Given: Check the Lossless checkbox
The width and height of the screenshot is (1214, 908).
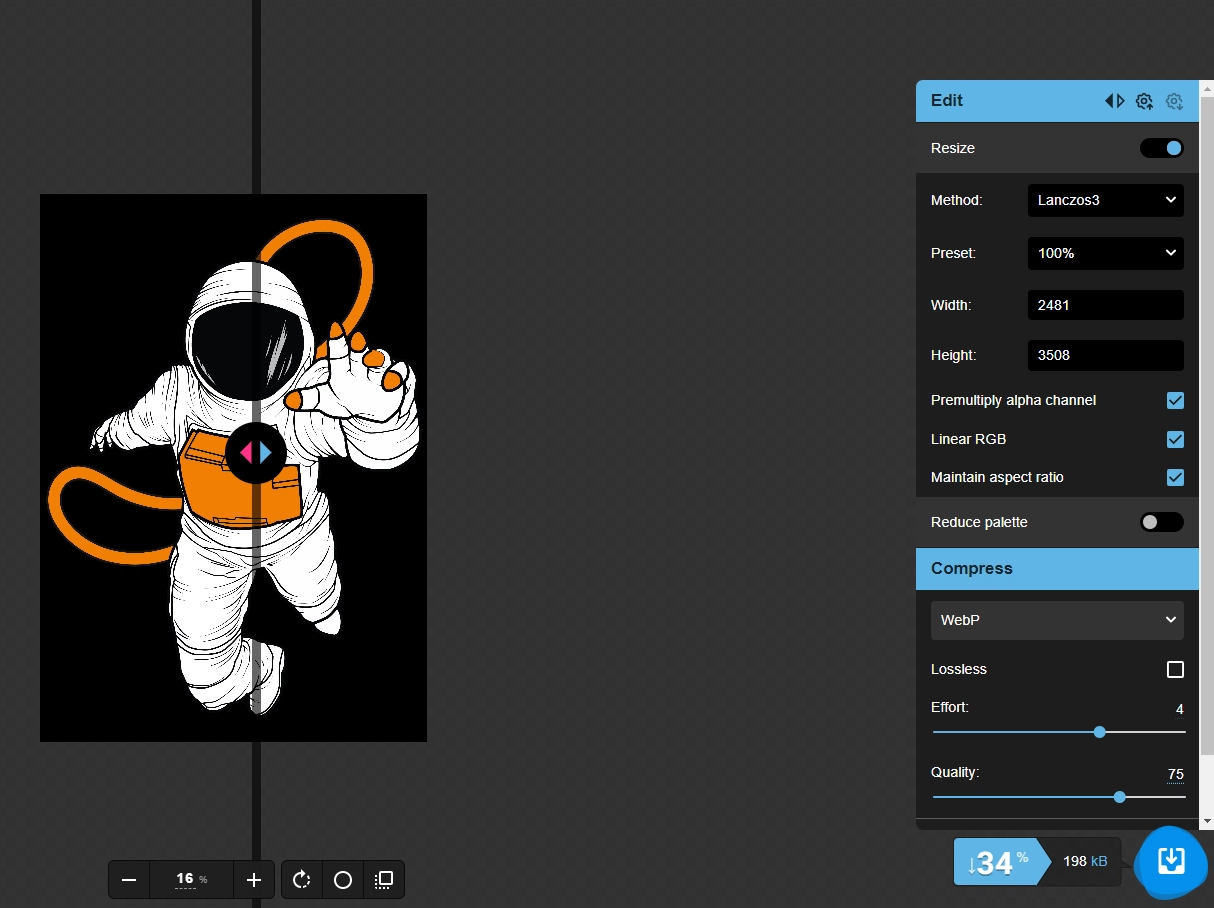Looking at the screenshot, I should click(1175, 670).
